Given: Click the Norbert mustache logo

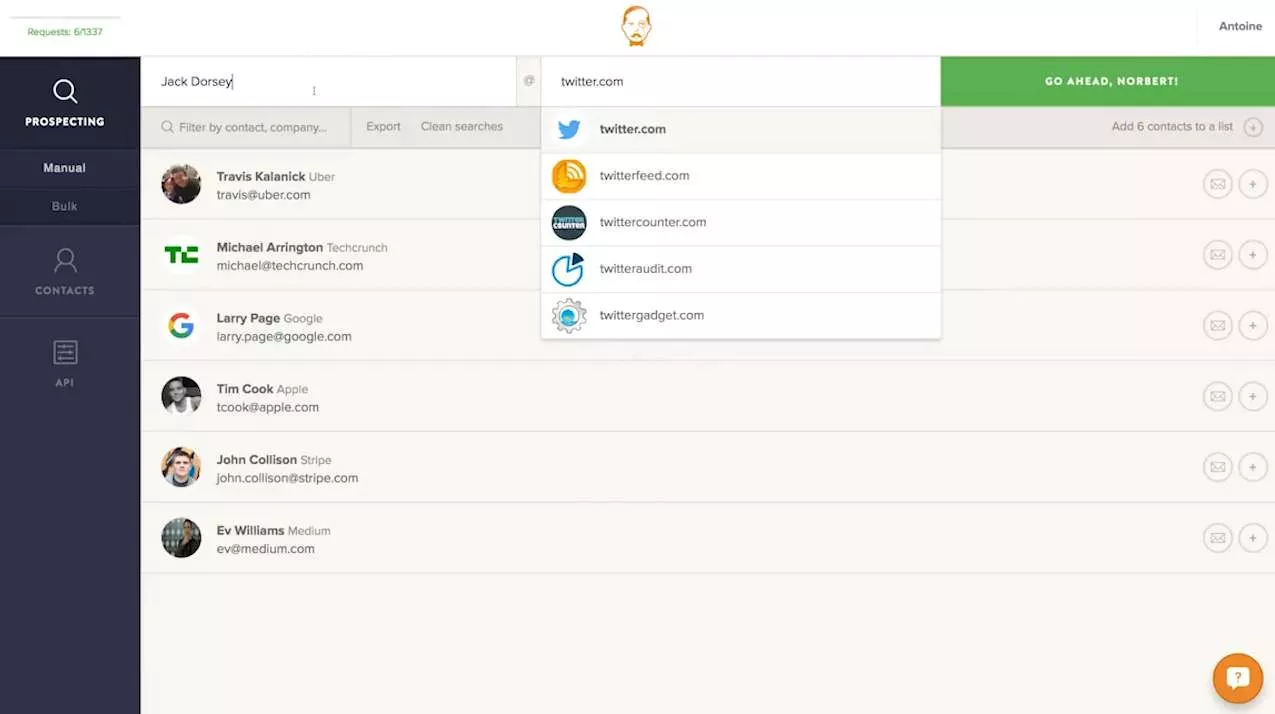Looking at the screenshot, I should click(x=636, y=27).
